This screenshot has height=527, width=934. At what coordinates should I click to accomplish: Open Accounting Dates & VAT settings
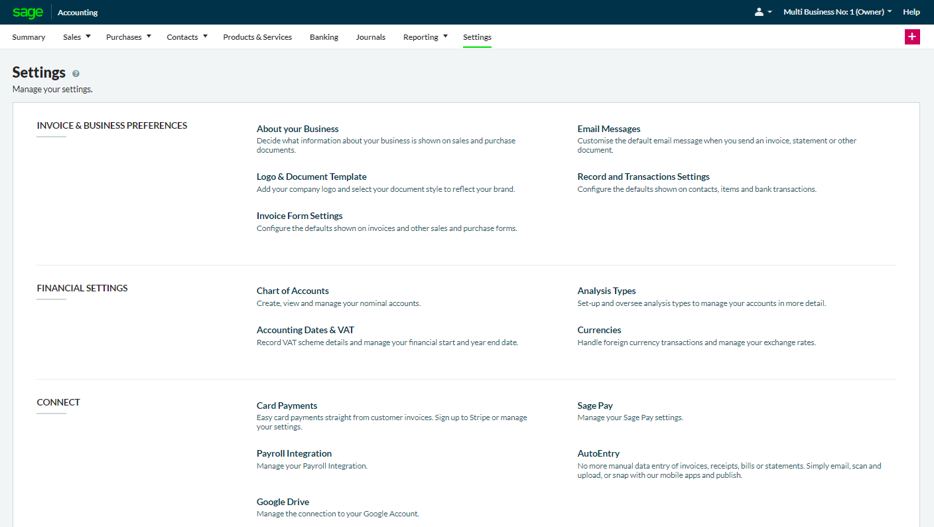click(x=305, y=330)
